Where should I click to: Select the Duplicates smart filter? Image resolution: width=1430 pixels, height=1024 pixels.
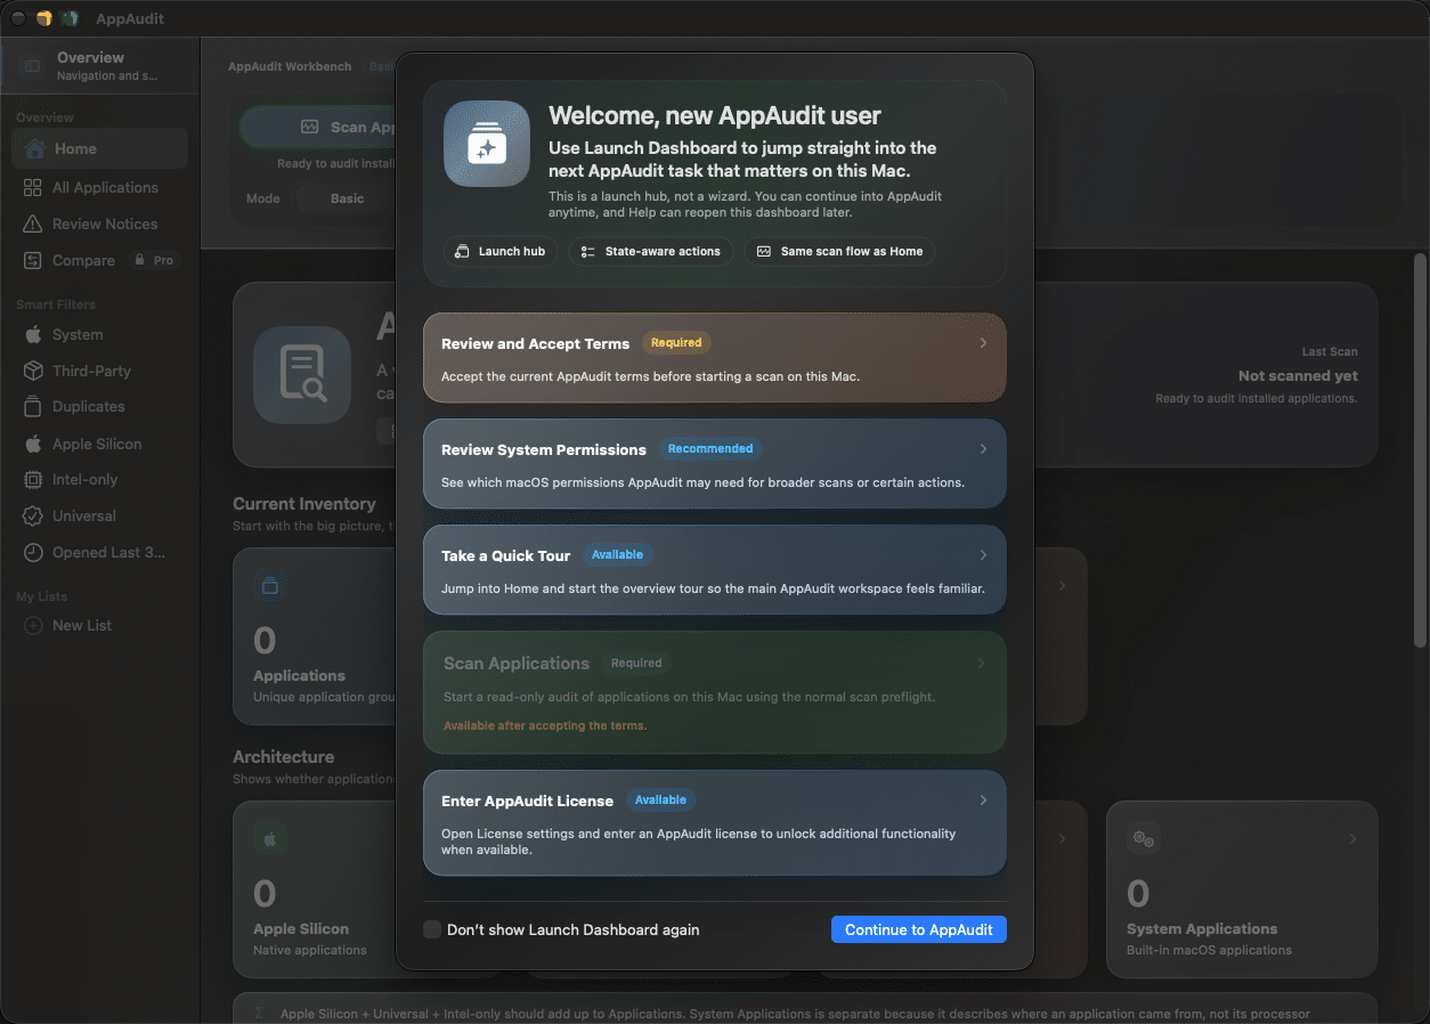pos(99,407)
